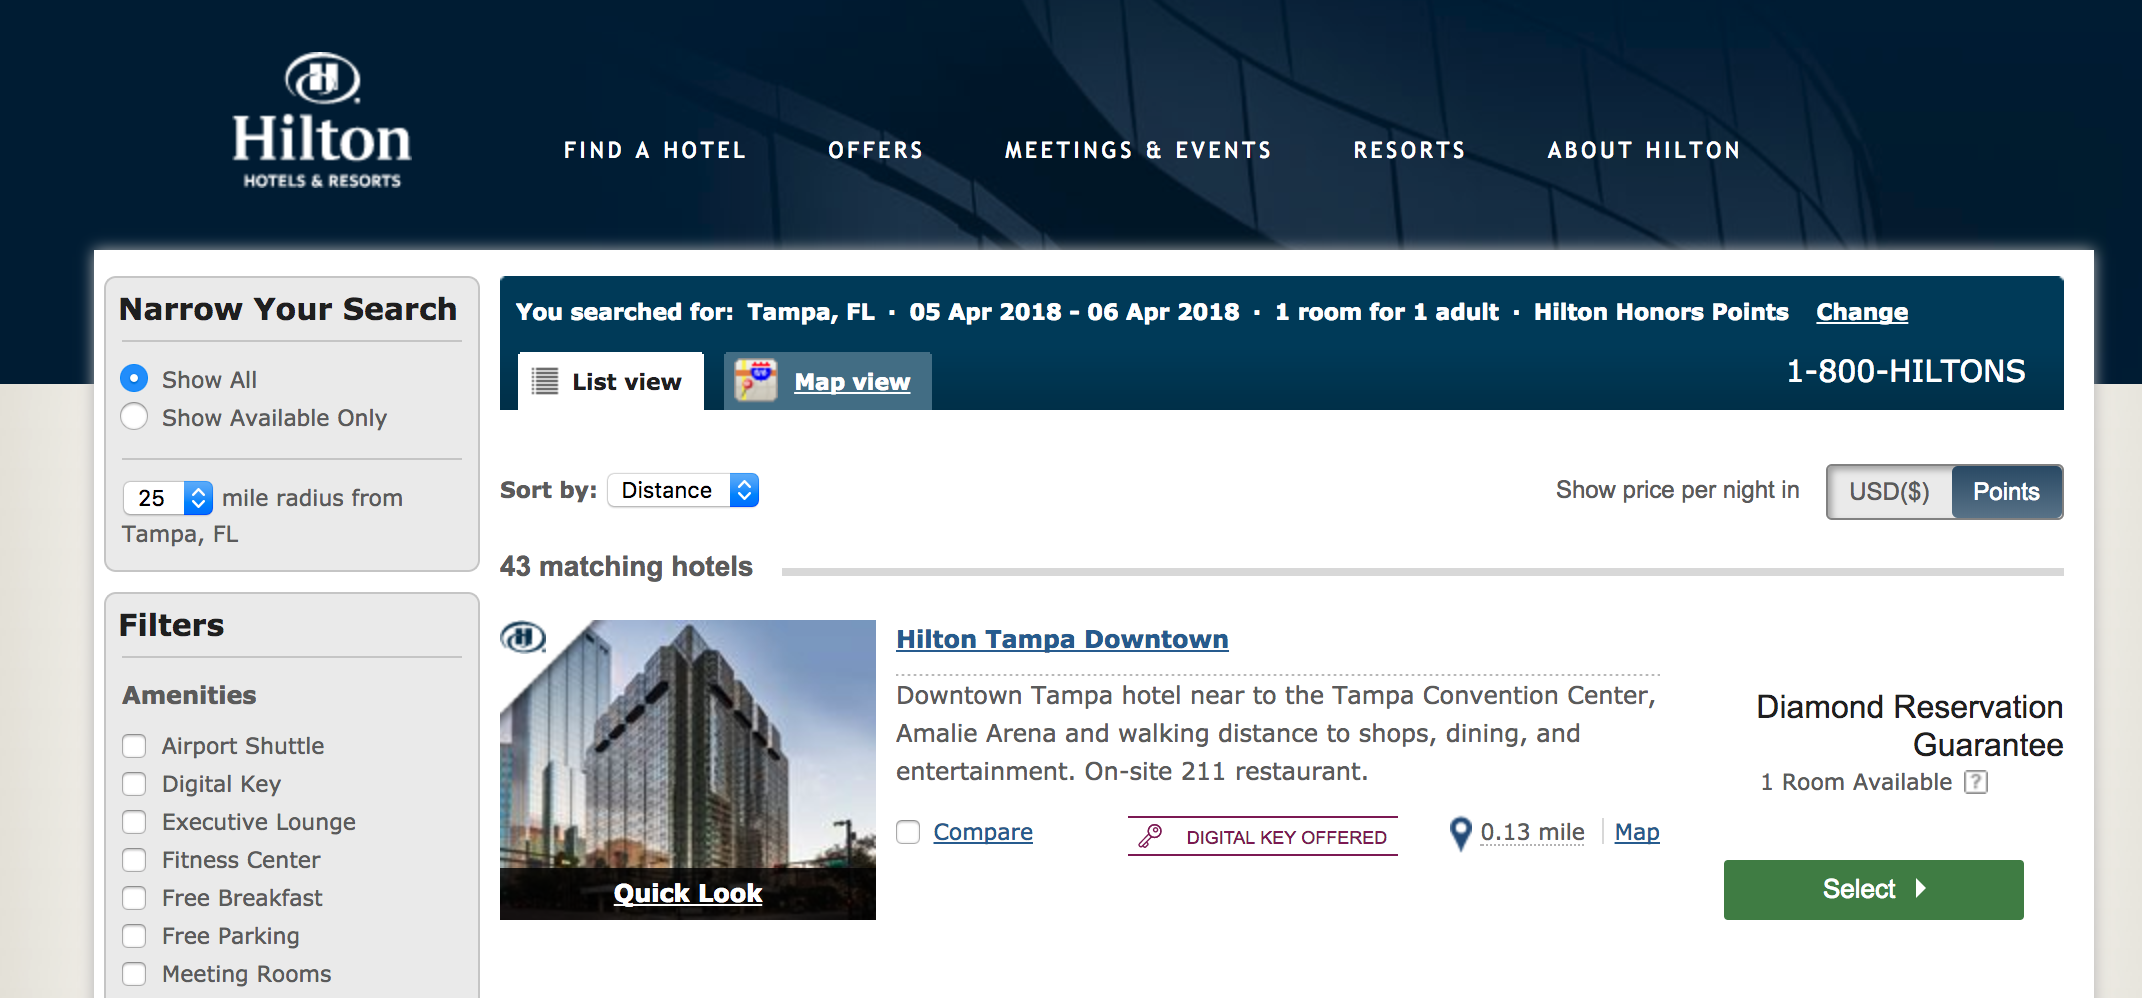This screenshot has height=998, width=2142.
Task: Click the Change search link
Action: click(x=1862, y=312)
